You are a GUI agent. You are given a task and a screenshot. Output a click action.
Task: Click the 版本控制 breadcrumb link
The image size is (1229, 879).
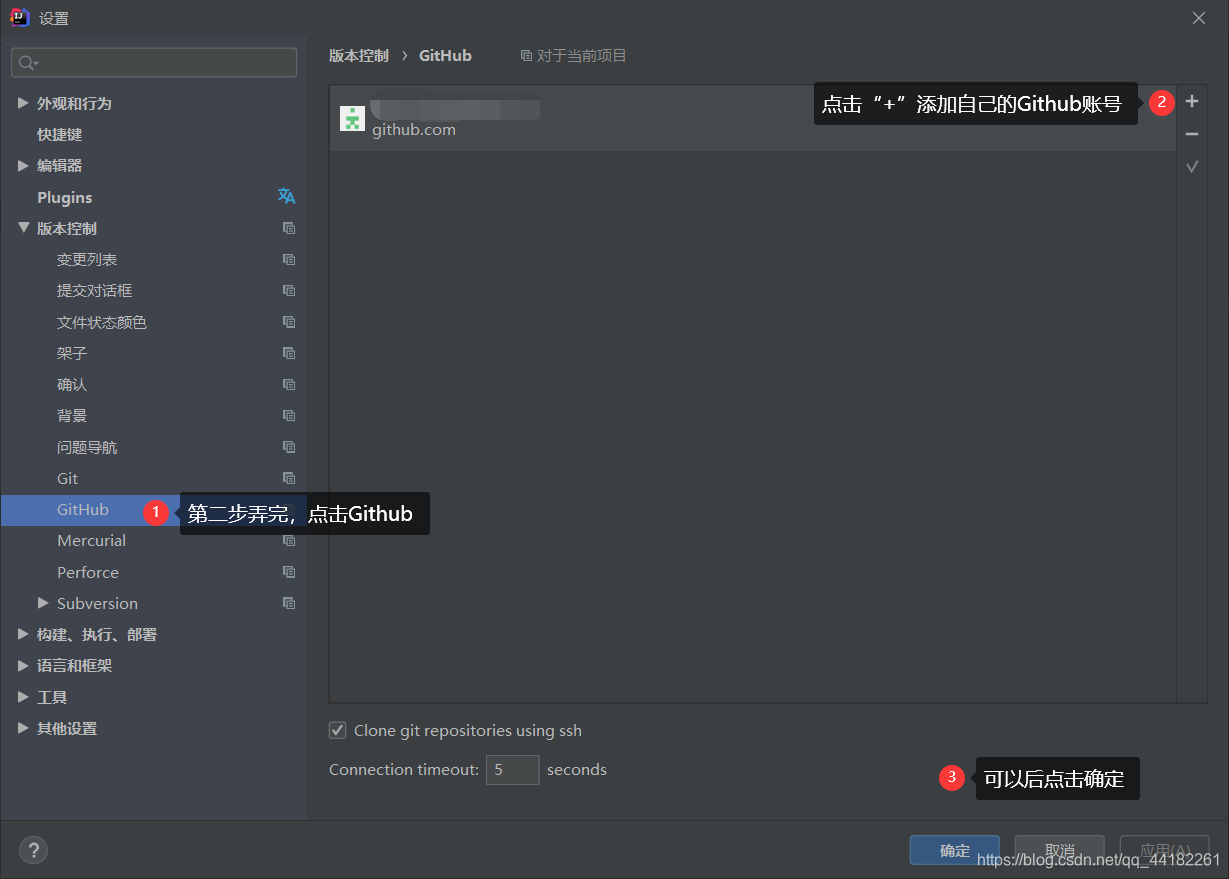[x=359, y=56]
